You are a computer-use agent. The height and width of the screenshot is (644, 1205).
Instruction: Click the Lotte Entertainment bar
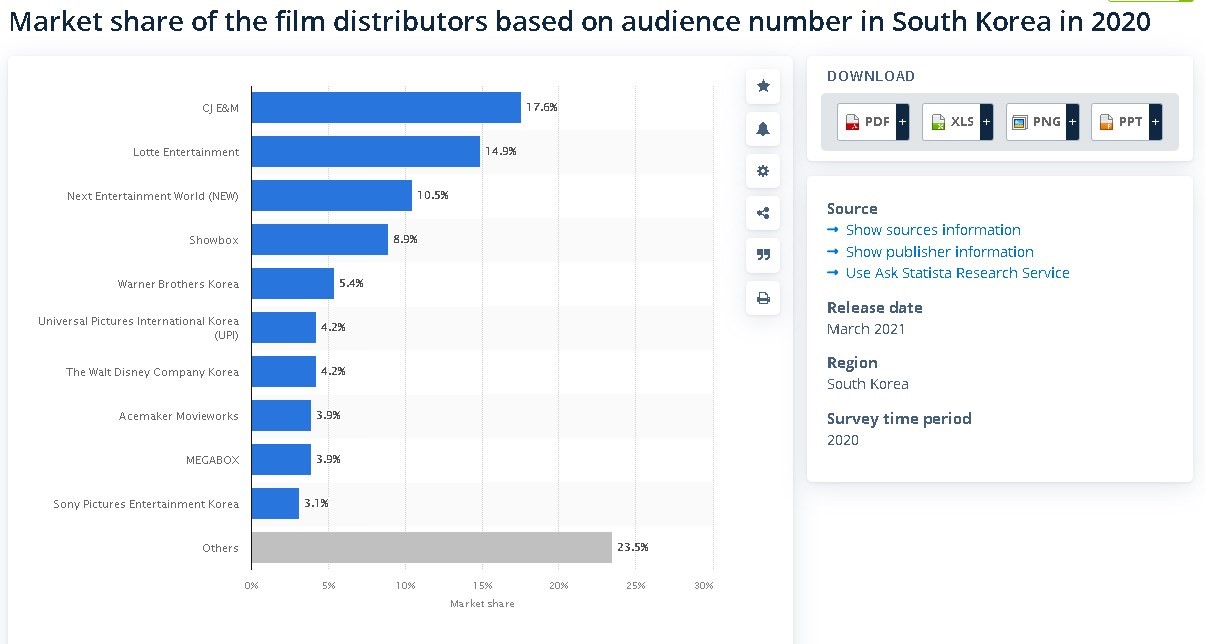coord(365,152)
